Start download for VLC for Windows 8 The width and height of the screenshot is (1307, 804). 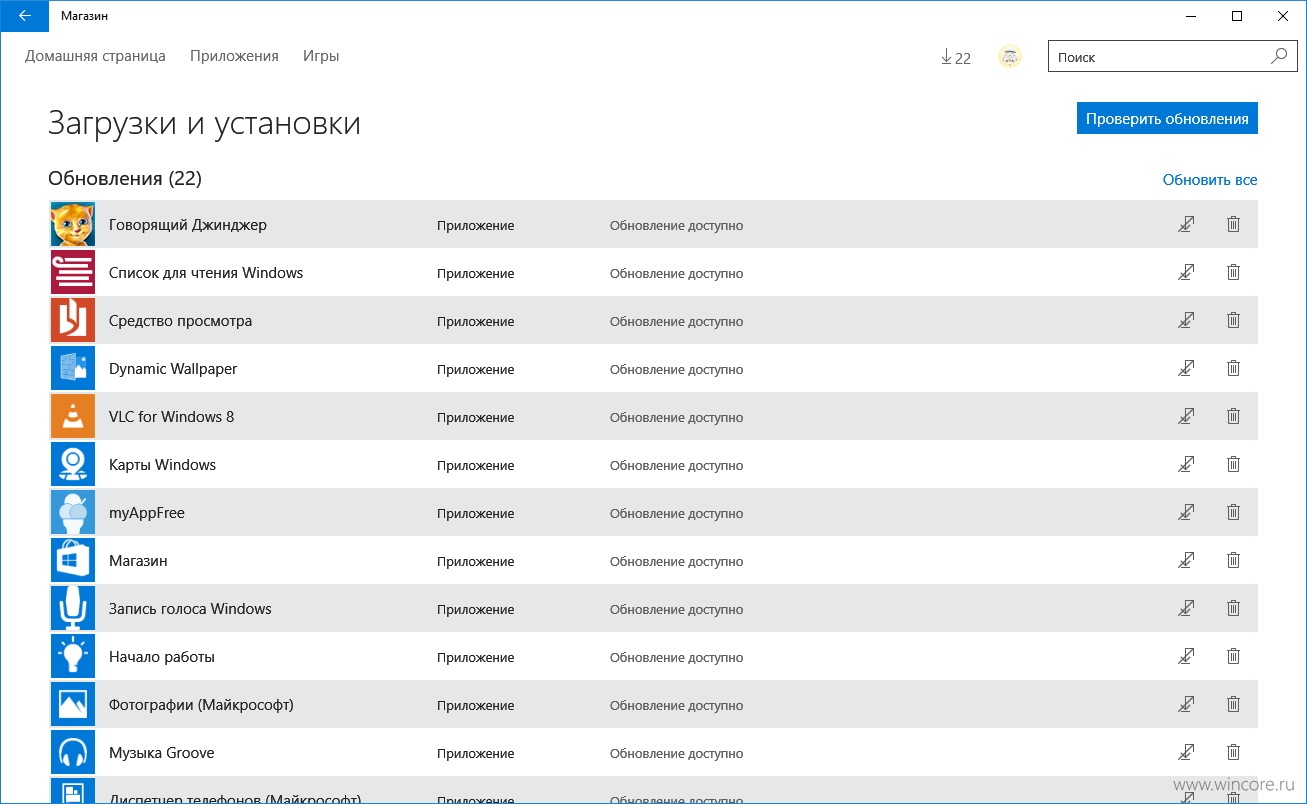point(1186,417)
